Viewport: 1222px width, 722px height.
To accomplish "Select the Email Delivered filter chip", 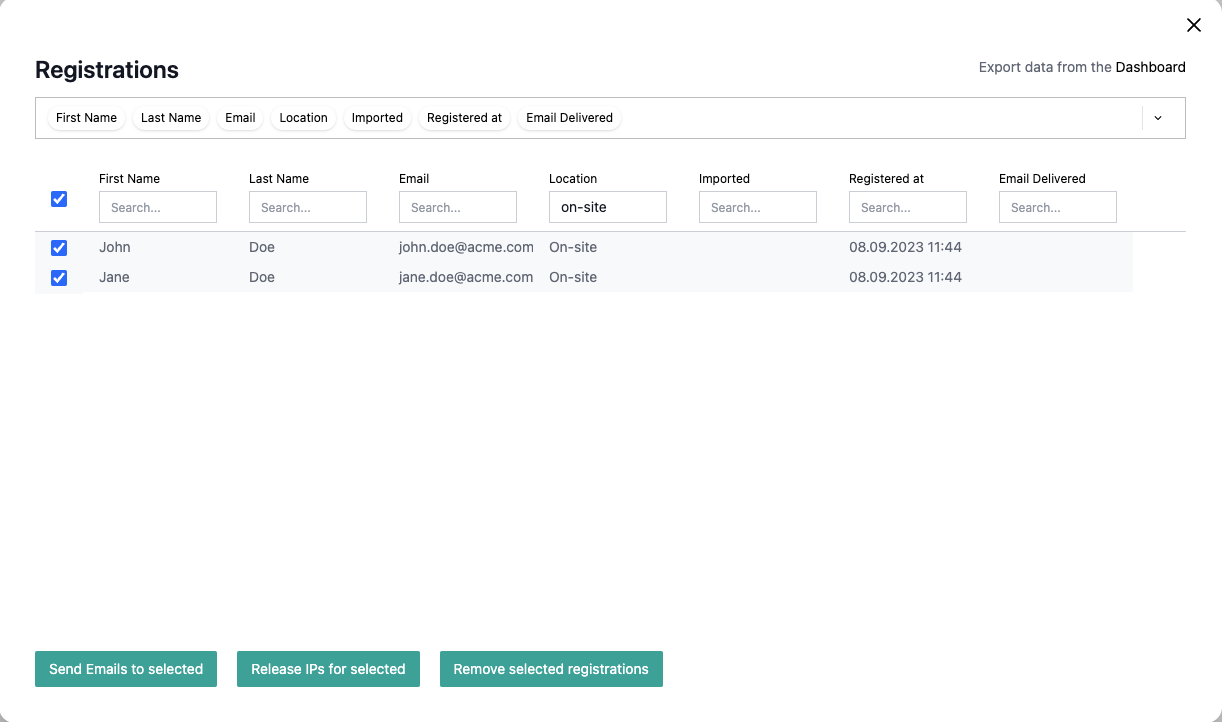I will (x=569, y=117).
